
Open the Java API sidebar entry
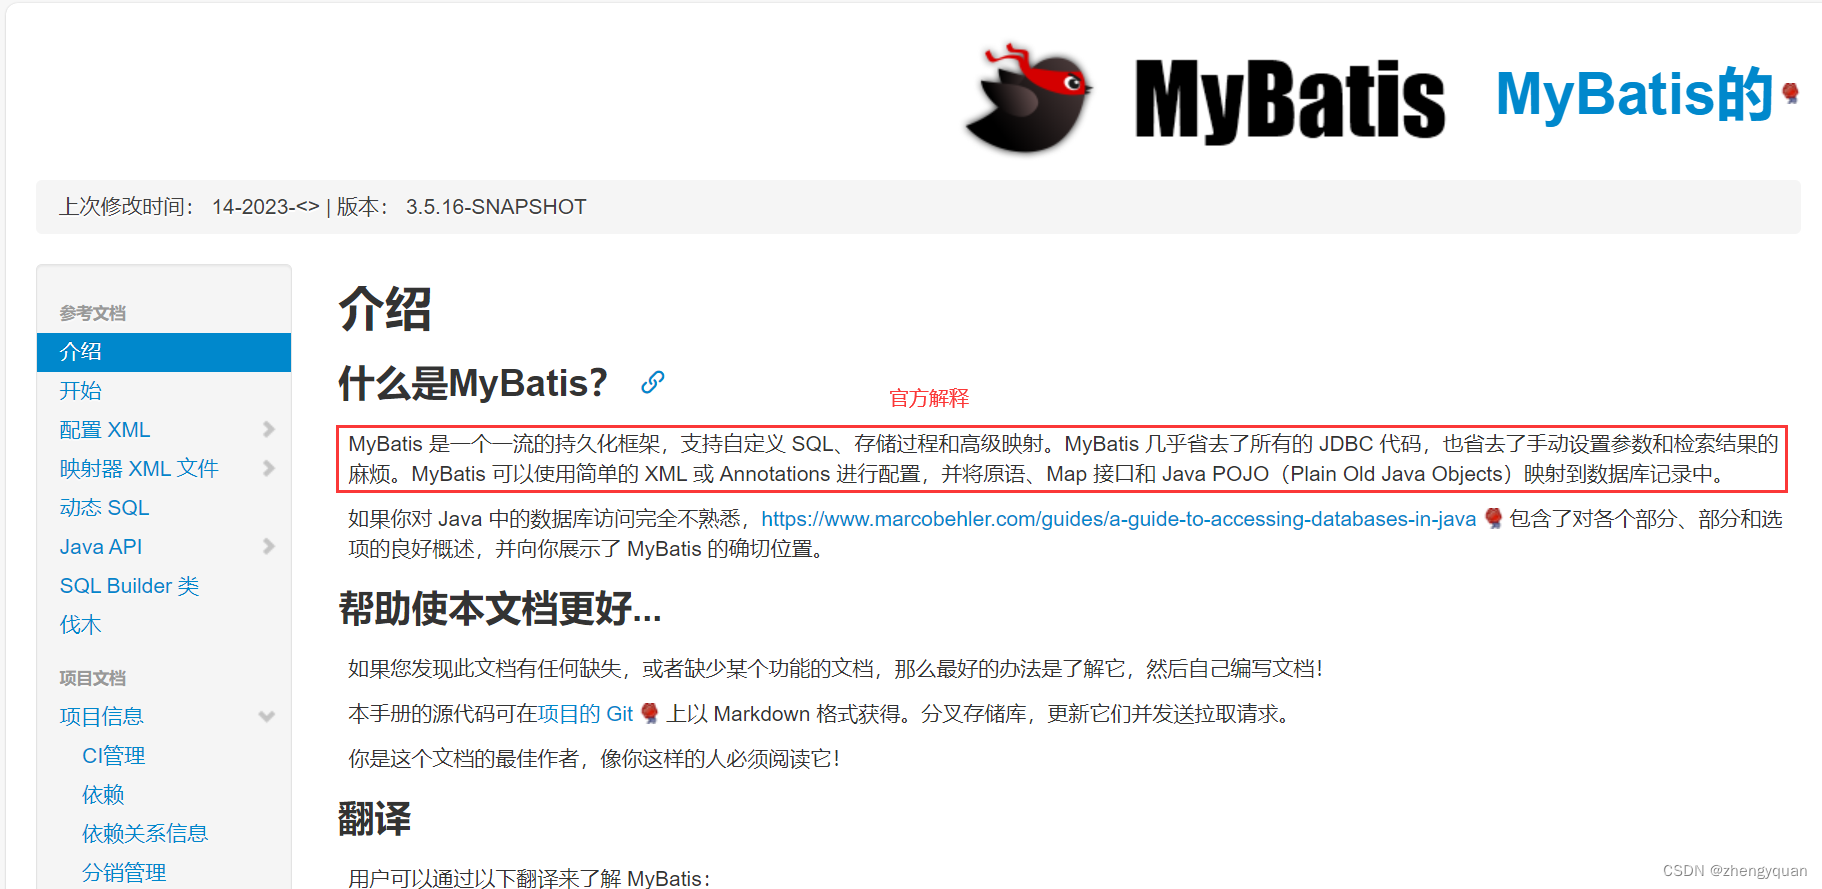pos(101,547)
